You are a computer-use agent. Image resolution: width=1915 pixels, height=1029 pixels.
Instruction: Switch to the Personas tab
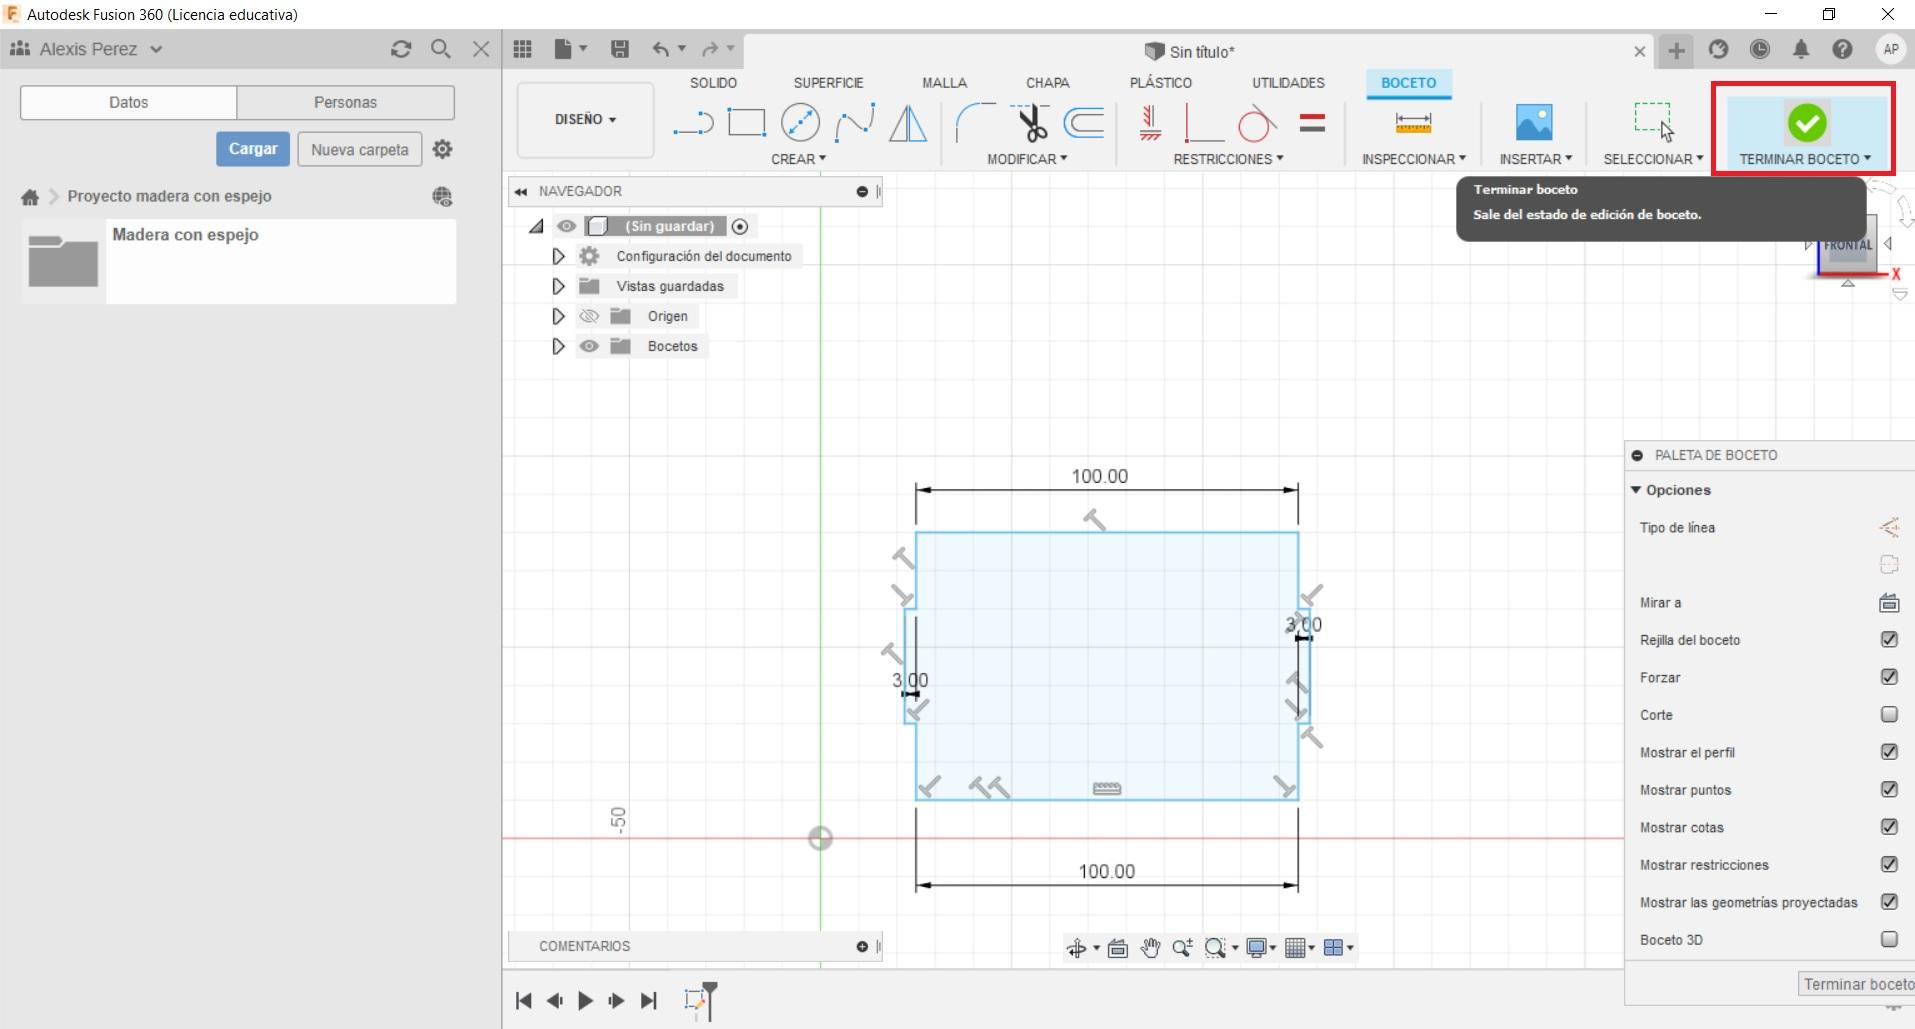pos(345,102)
